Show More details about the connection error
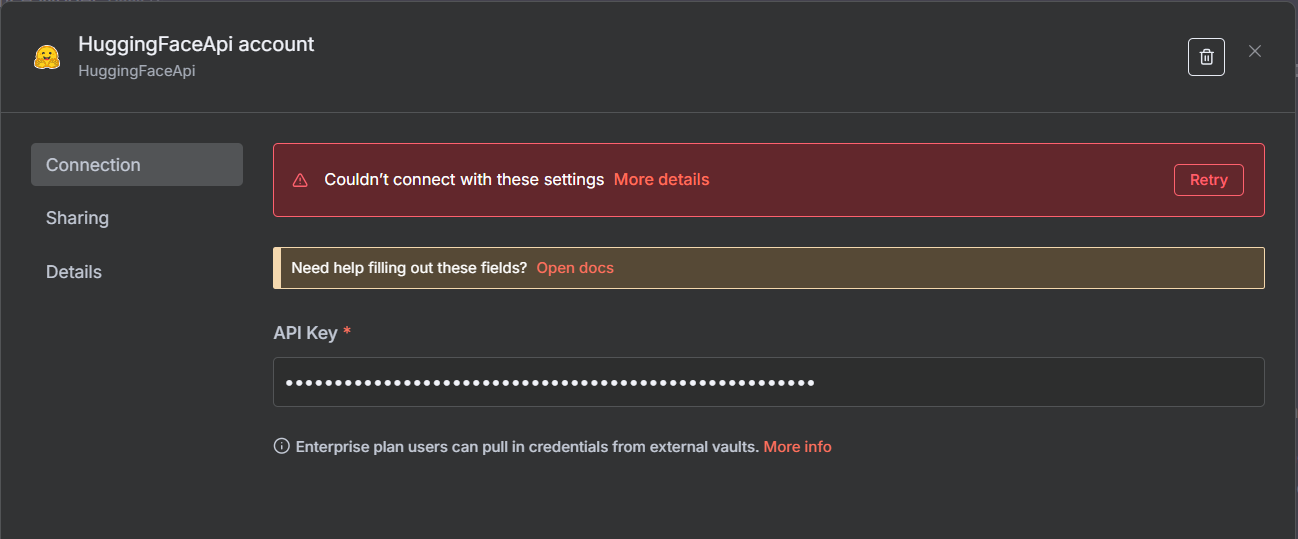1298x539 pixels. tap(661, 180)
